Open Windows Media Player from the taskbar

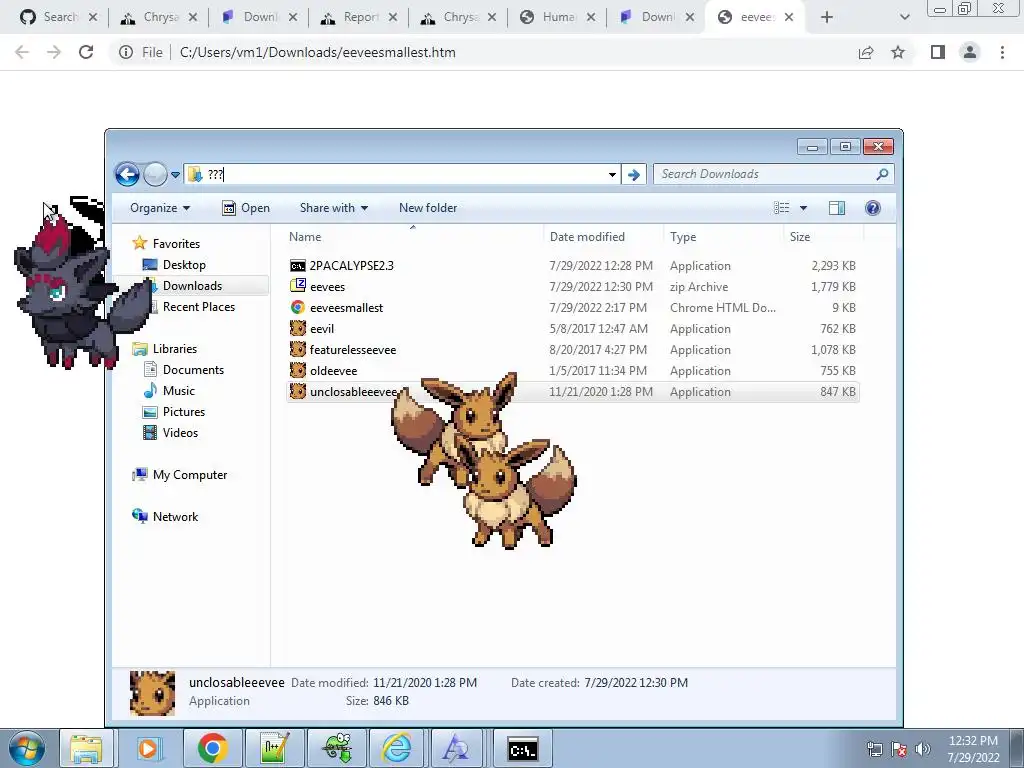149,748
